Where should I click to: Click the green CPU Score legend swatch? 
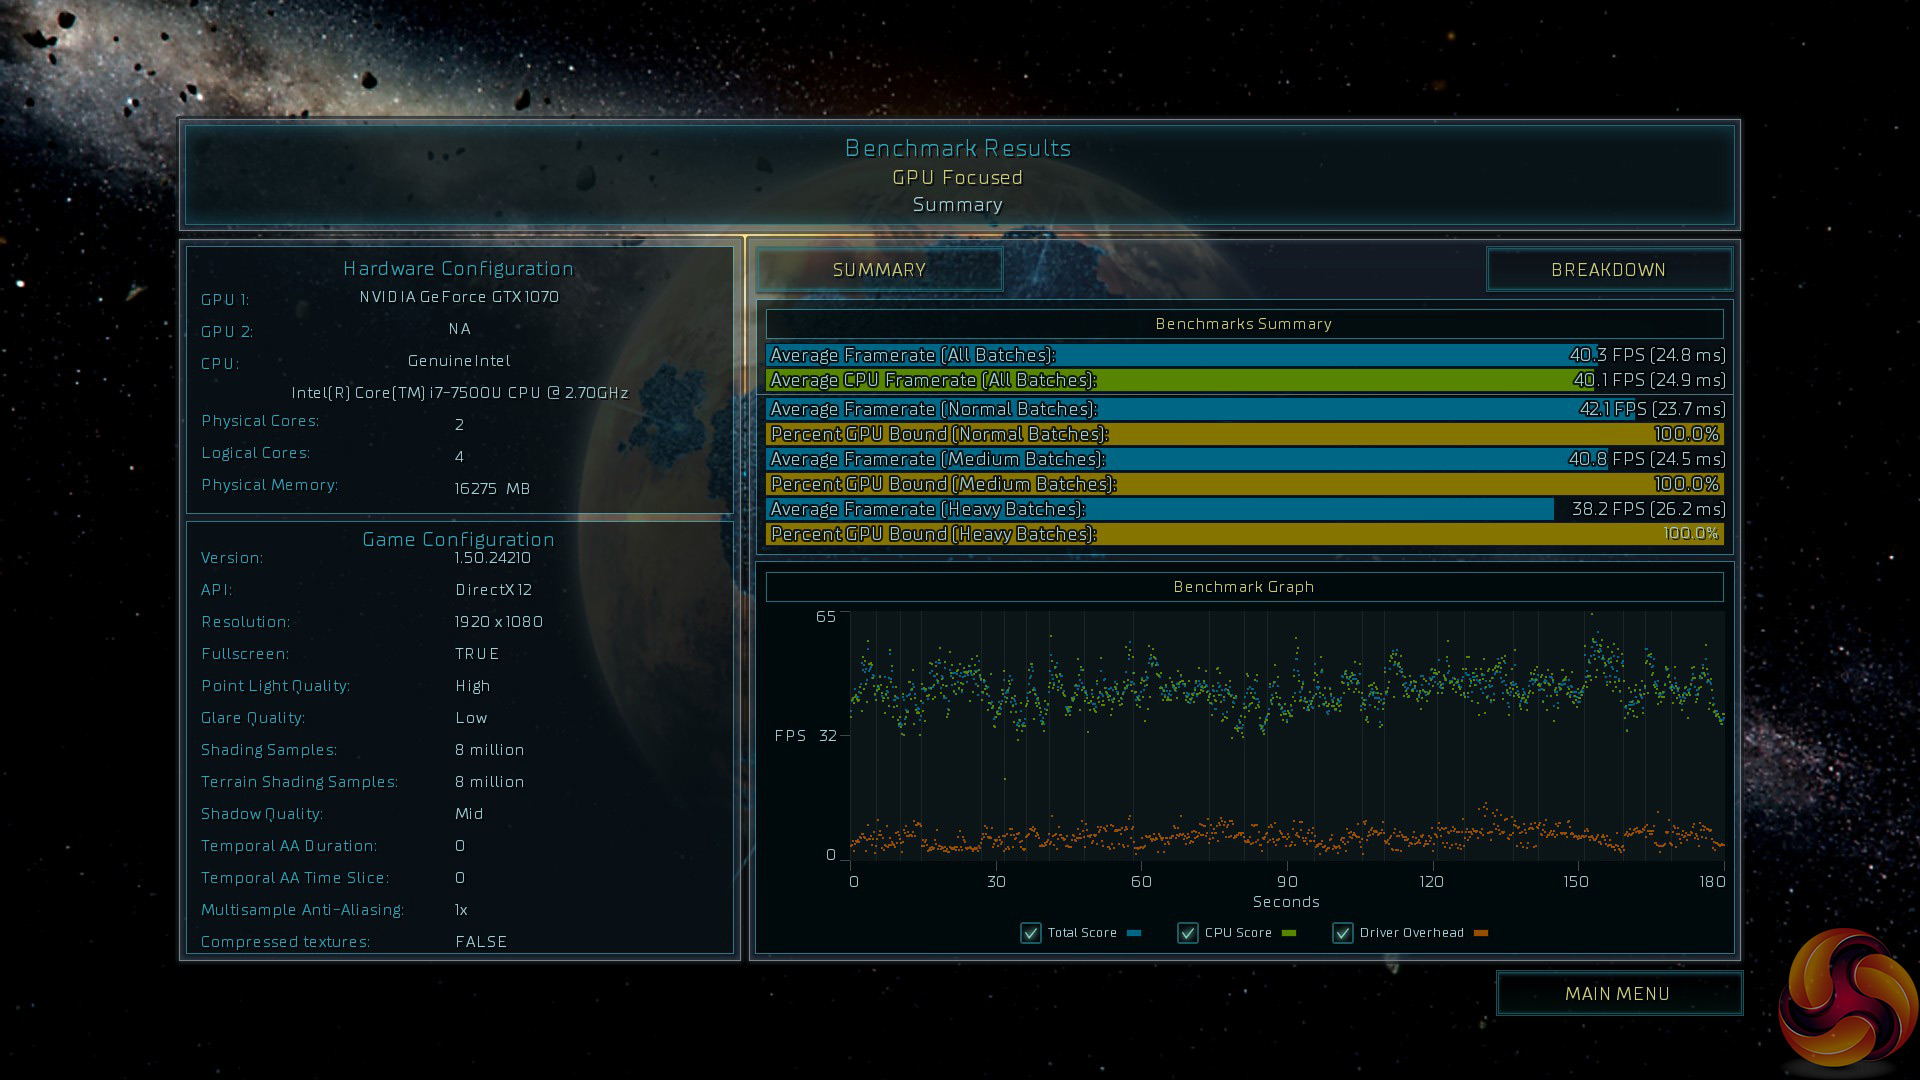pos(1289,933)
